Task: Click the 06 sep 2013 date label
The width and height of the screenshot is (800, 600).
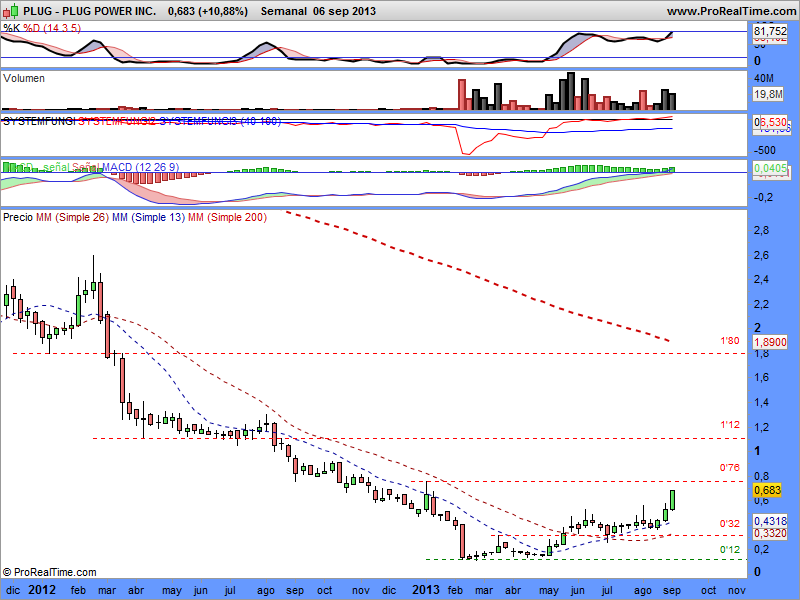Action: (x=344, y=11)
